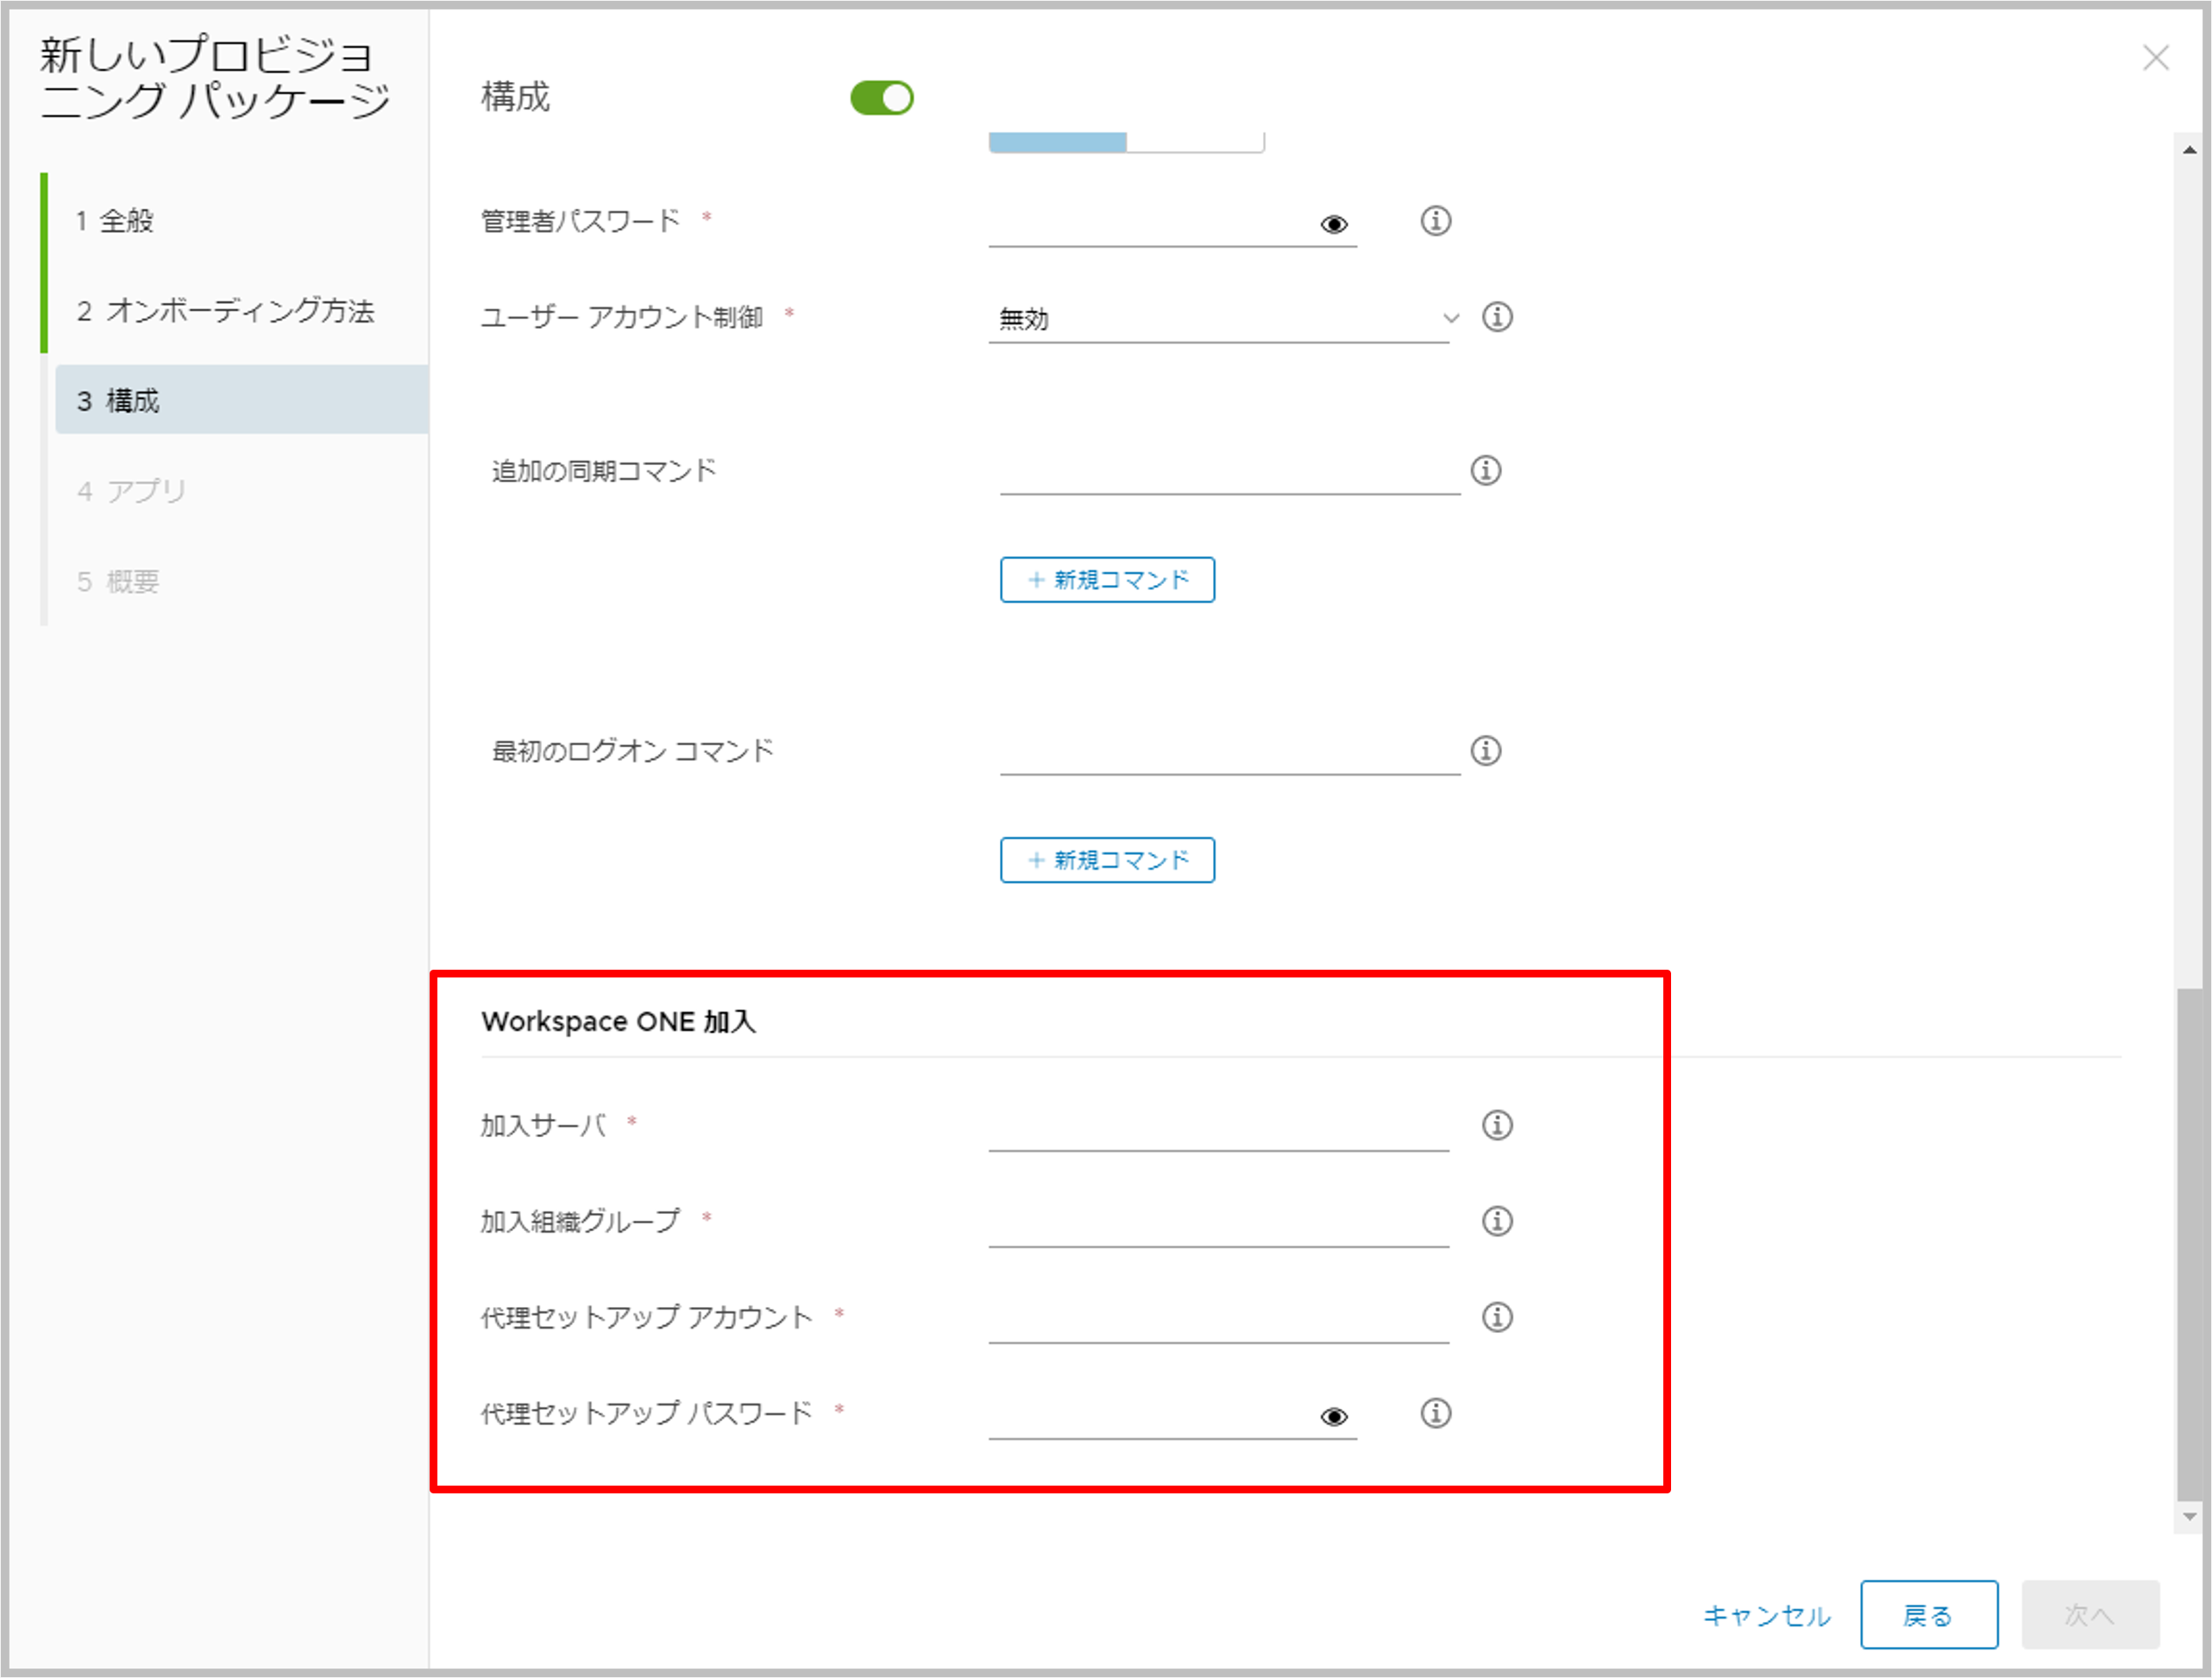Click the 戻る button
This screenshot has width=2212, height=1678.
(1928, 1615)
